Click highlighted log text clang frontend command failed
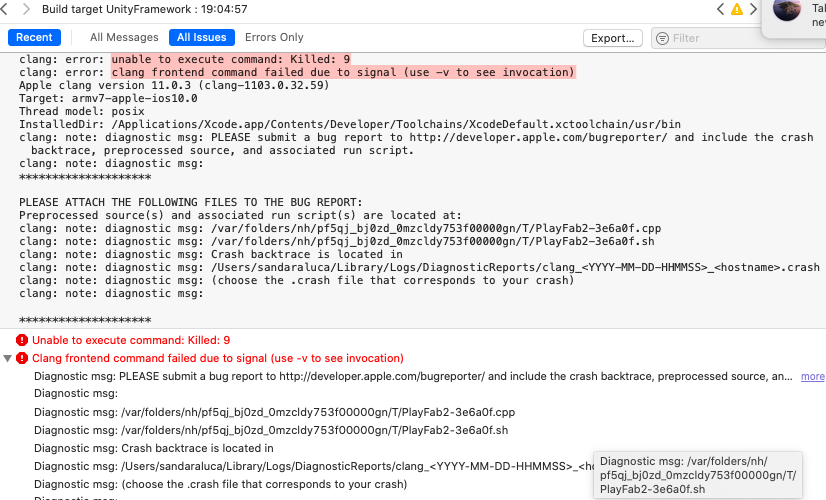The width and height of the screenshot is (826, 500). click(343, 72)
